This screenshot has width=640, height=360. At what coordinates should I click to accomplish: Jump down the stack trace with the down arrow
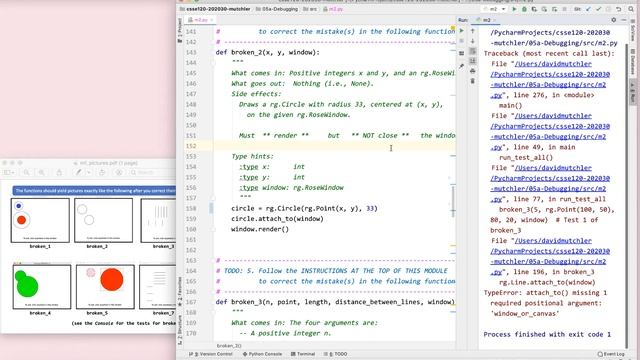473,41
